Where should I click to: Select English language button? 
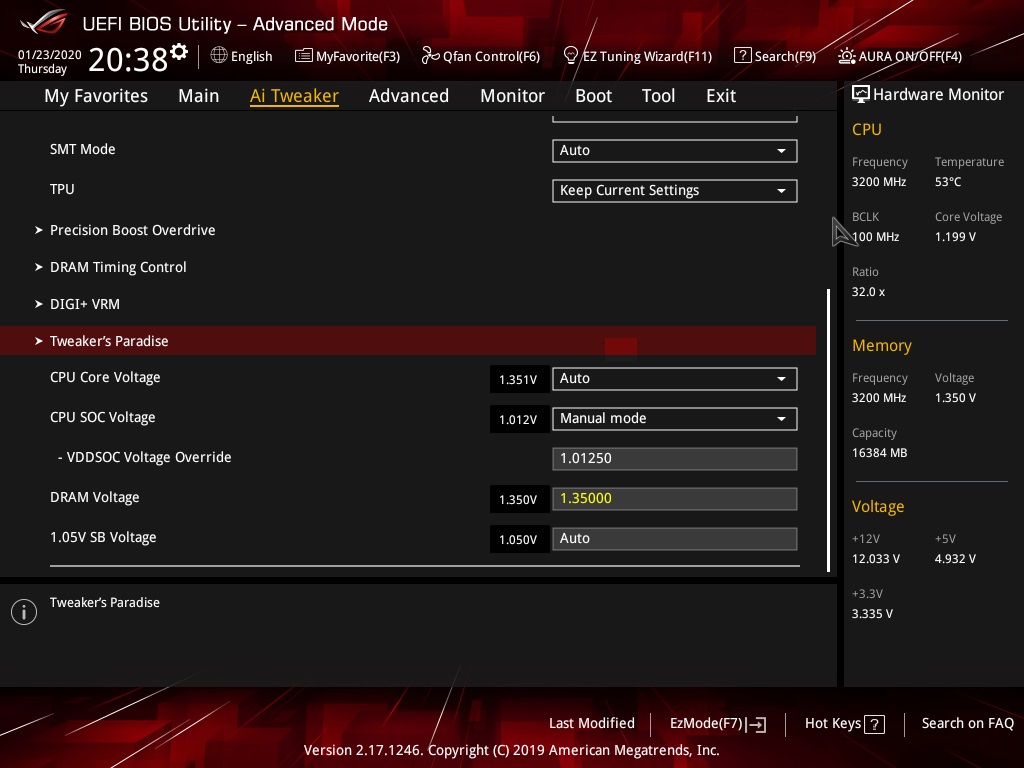point(242,56)
